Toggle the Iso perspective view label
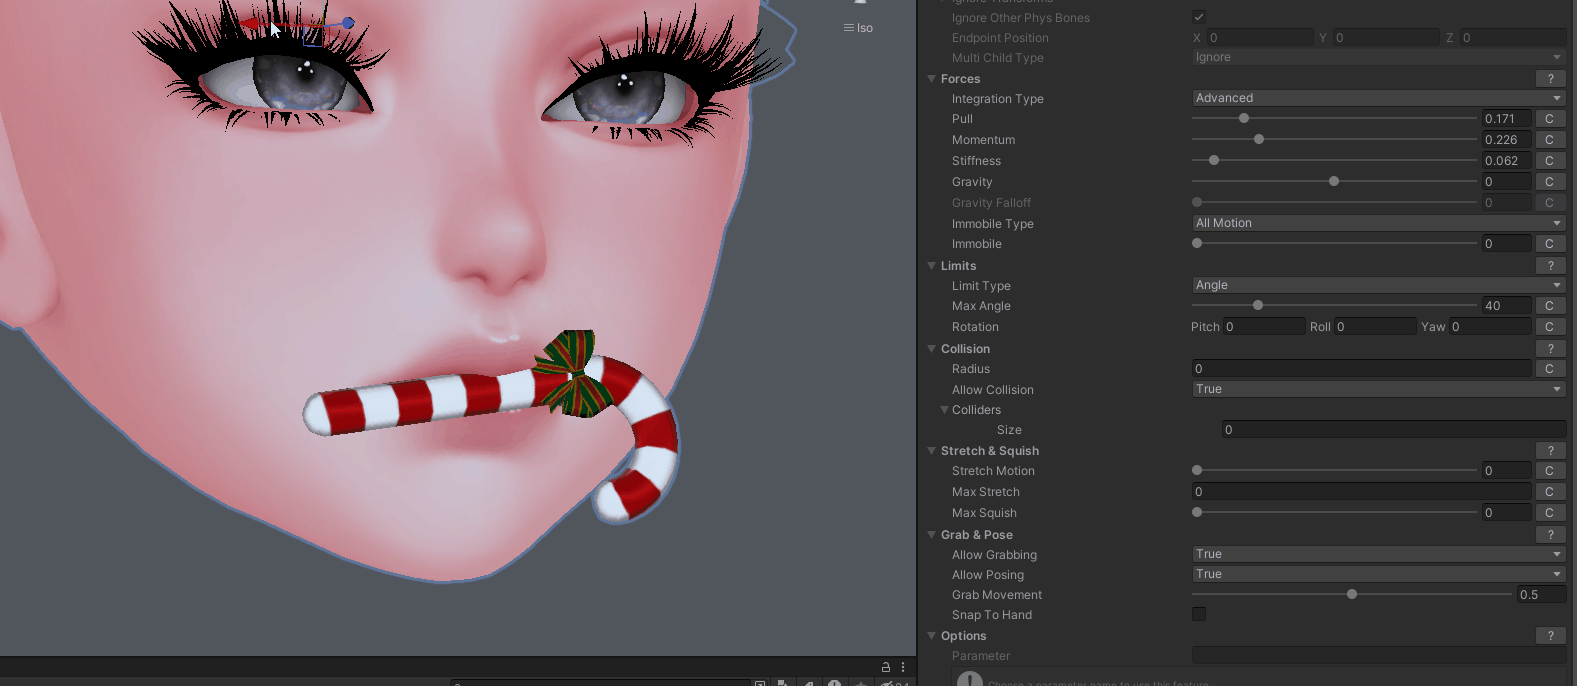Screen dimensions: 1577x686 click(x=858, y=28)
